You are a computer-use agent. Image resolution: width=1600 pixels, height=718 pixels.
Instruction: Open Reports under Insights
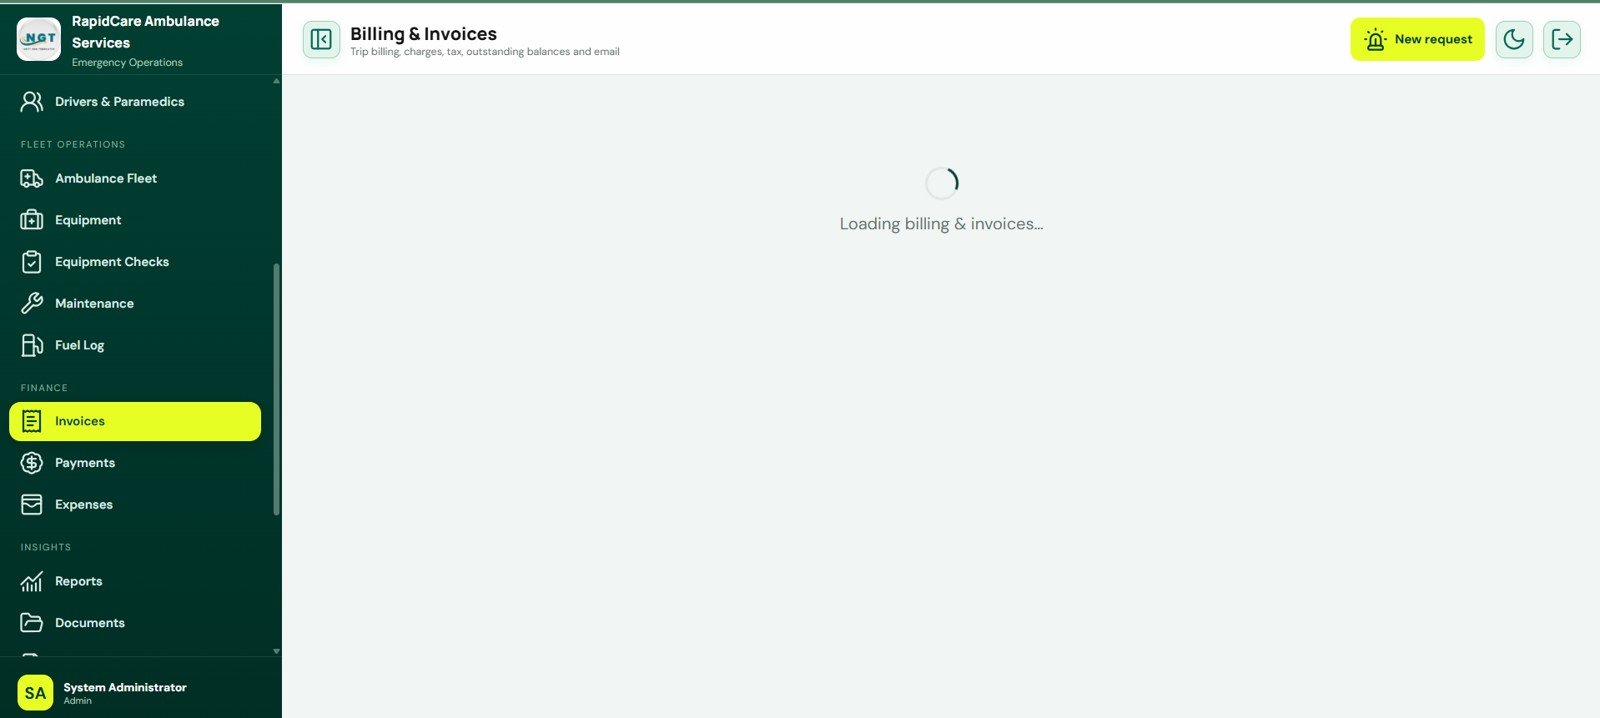135,582
